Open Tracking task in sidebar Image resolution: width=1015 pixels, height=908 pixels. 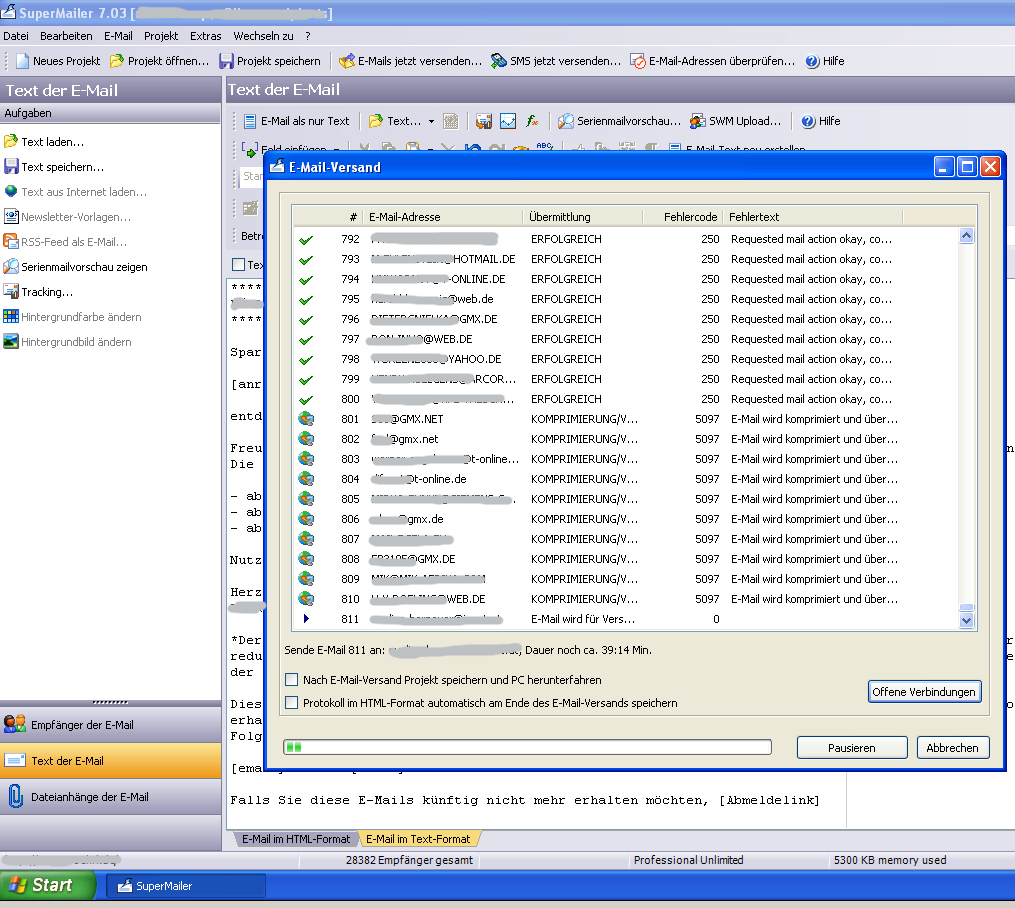(38, 292)
